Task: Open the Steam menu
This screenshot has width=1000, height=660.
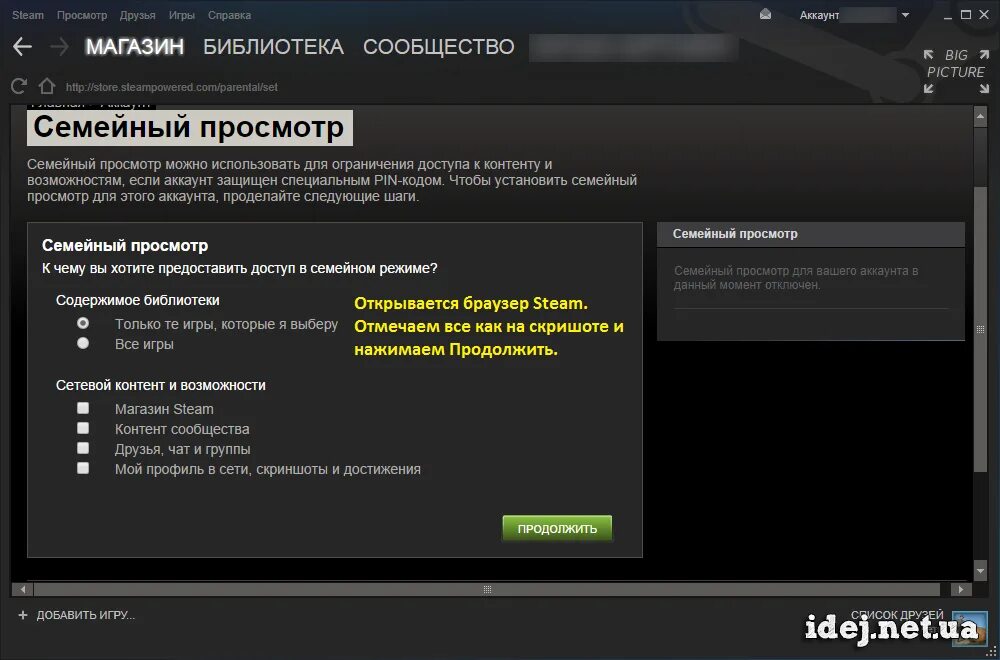Action: click(x=28, y=15)
